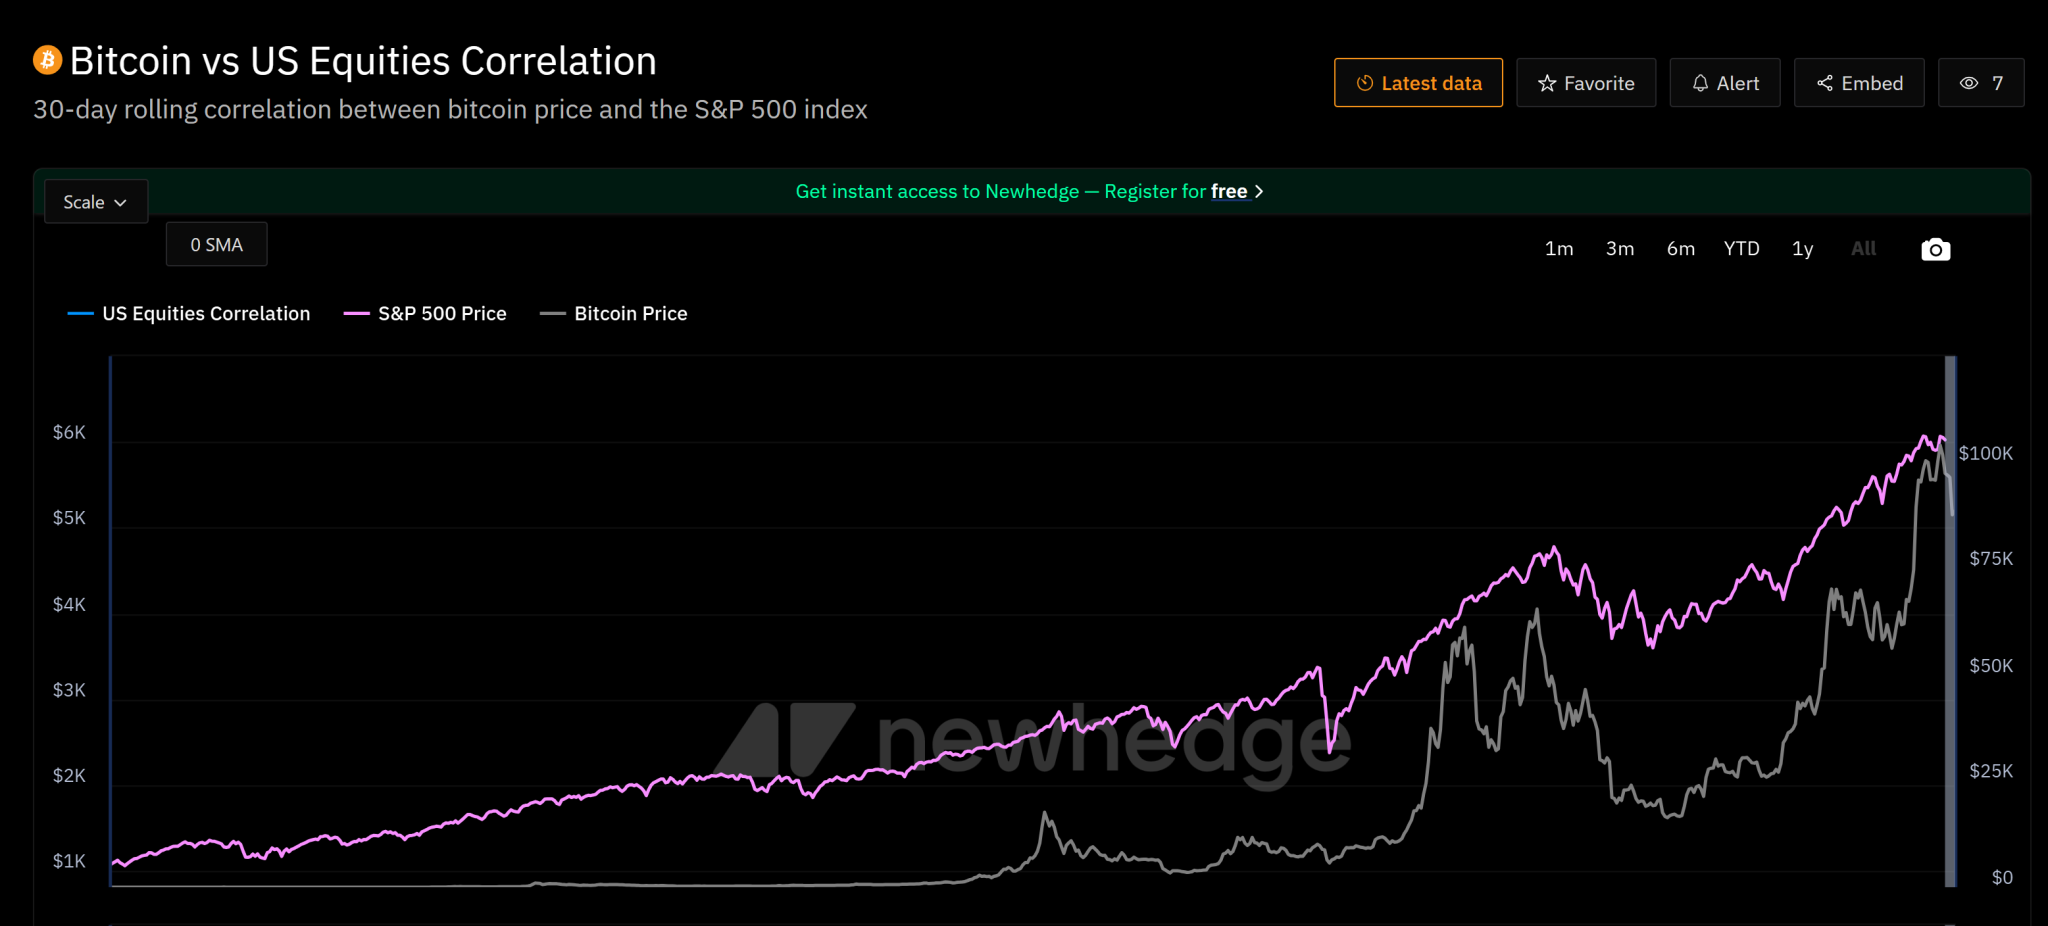Viewport: 2048px width, 926px height.
Task: Click the chevron after Register for free
Action: pos(1259,191)
